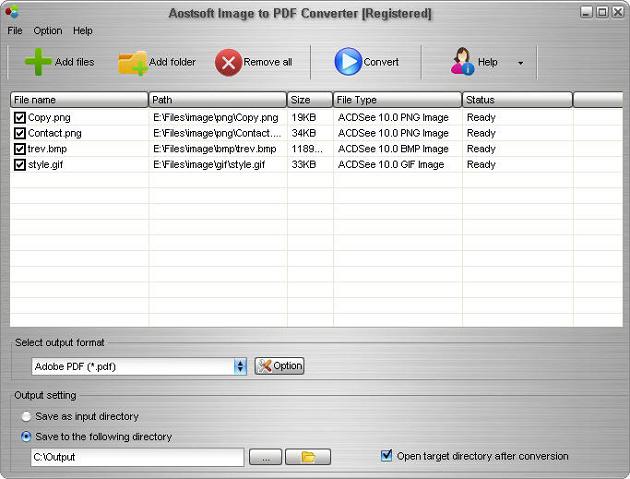Screen dimensions: 630x479
Task: Open the Help menu
Action: (x=83, y=31)
